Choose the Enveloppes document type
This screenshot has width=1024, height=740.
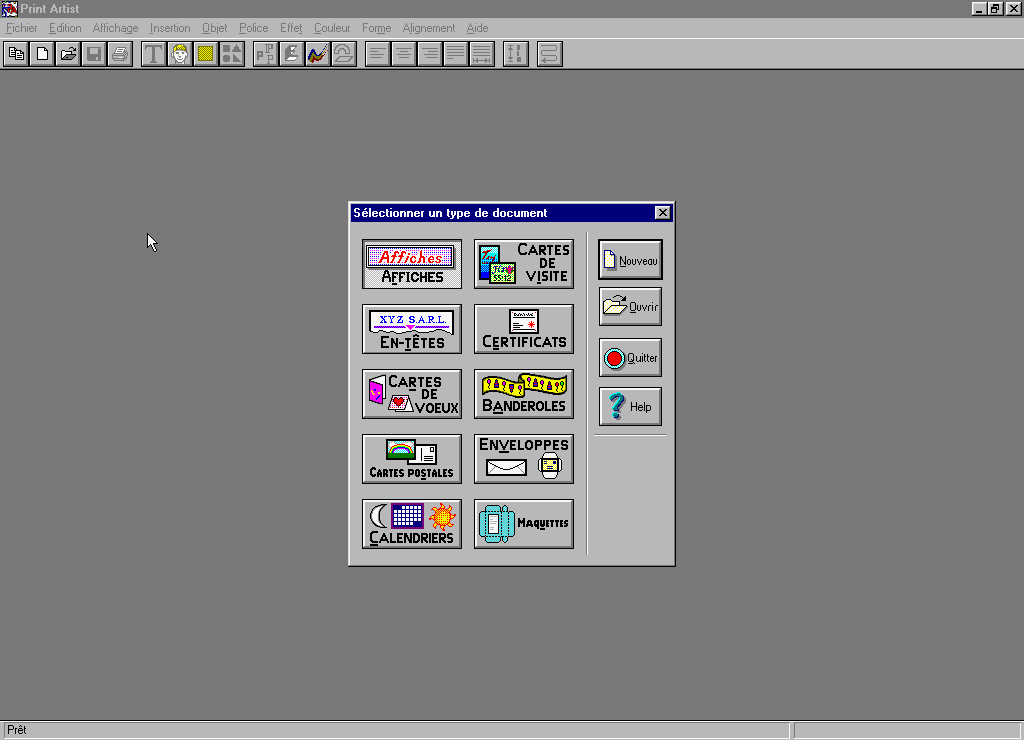[x=524, y=459]
